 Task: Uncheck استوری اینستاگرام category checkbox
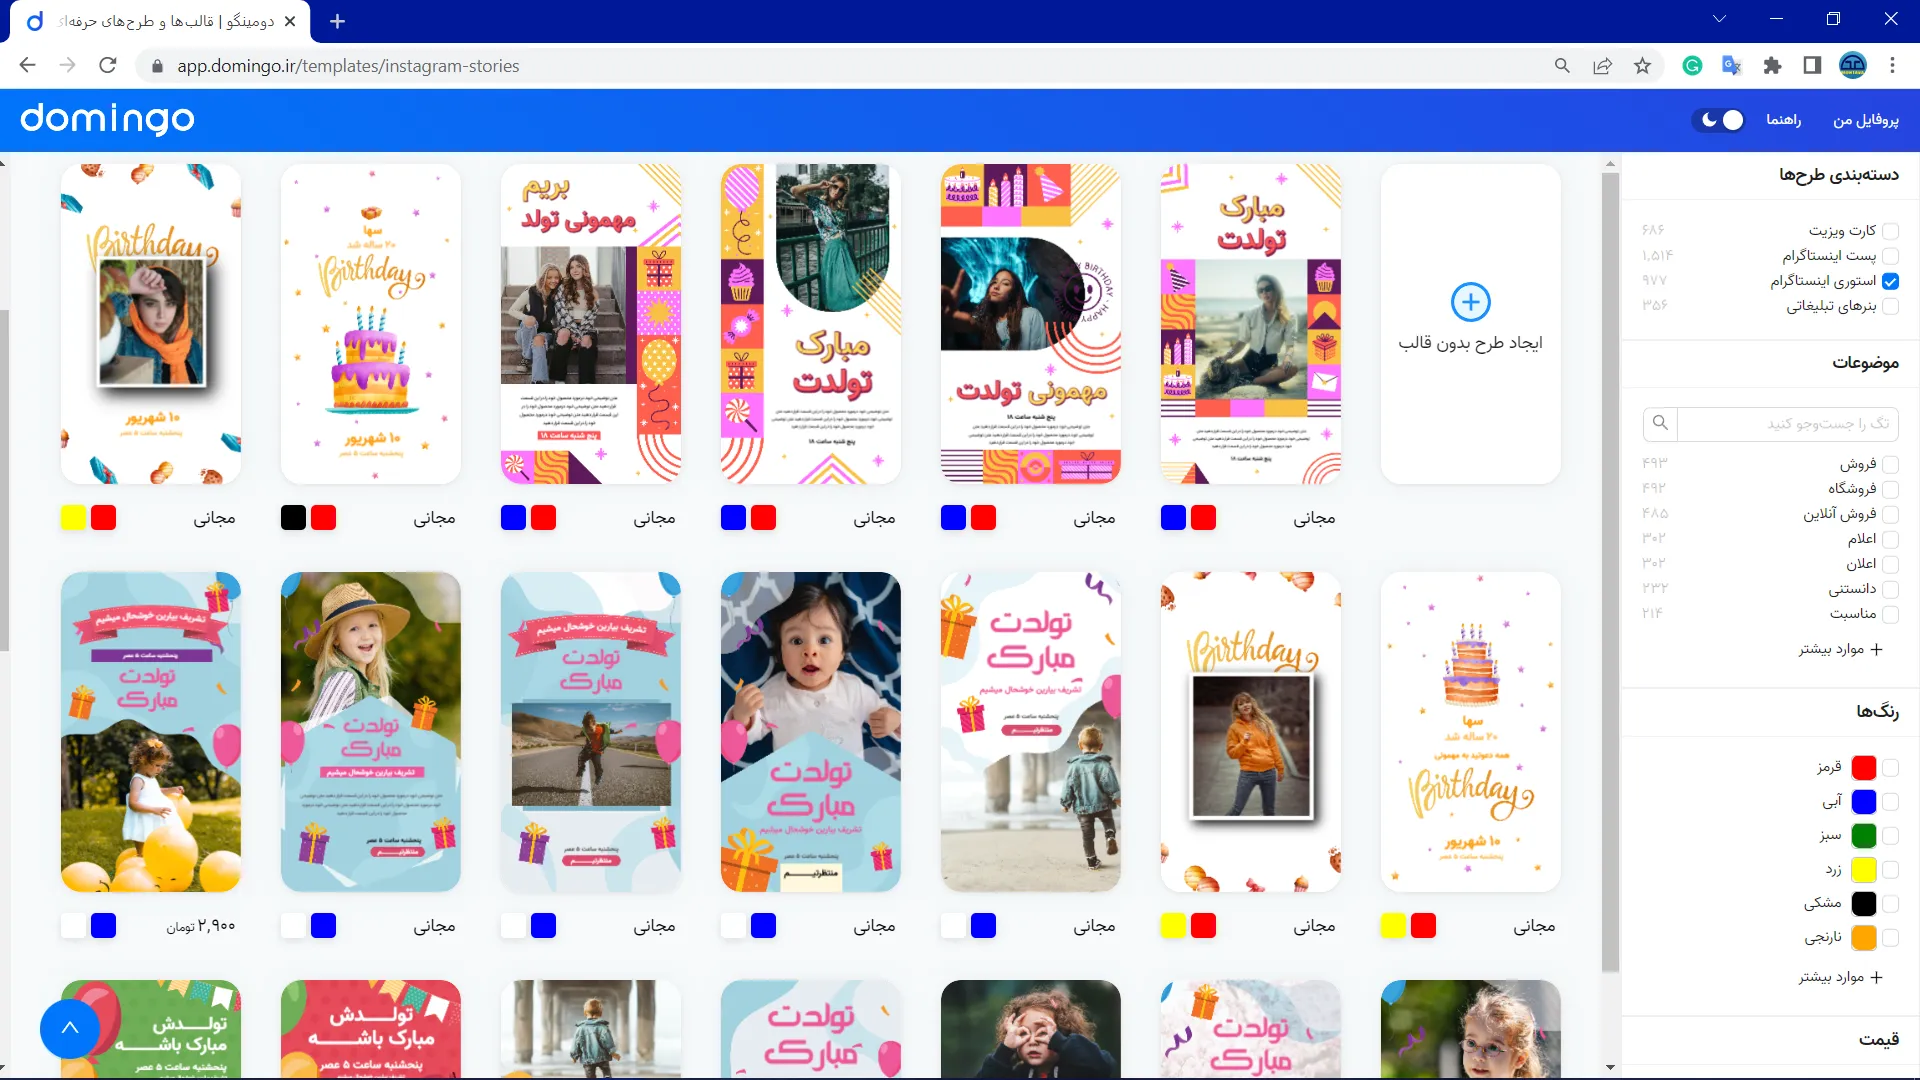(x=1890, y=281)
